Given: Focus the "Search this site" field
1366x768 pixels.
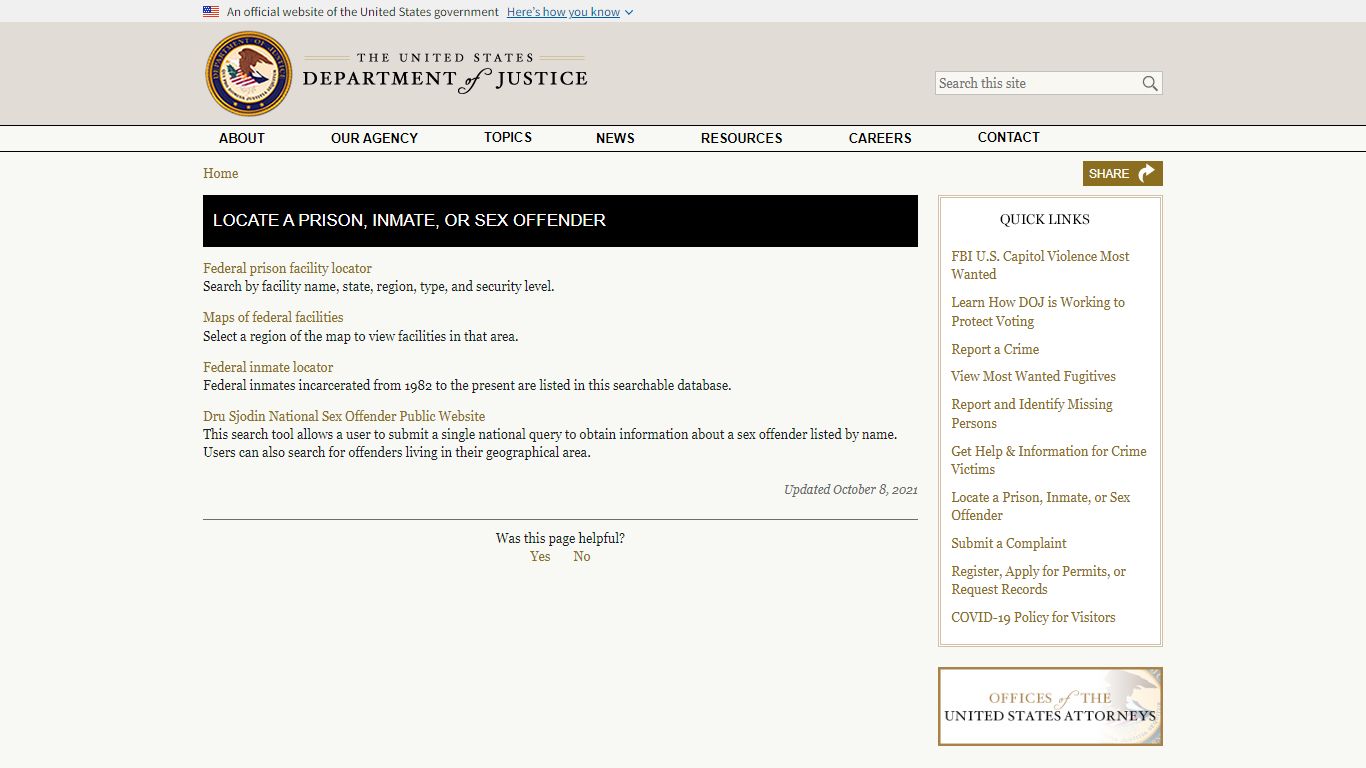Looking at the screenshot, I should point(1038,83).
